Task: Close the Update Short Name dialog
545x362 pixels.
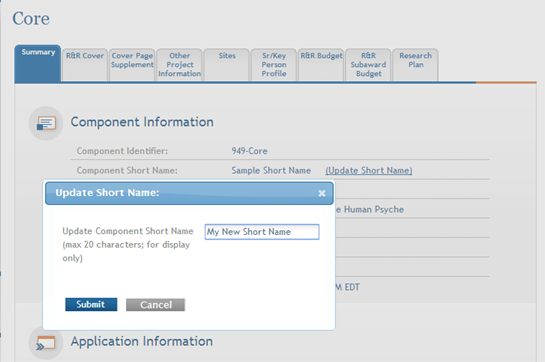Action: (x=322, y=193)
